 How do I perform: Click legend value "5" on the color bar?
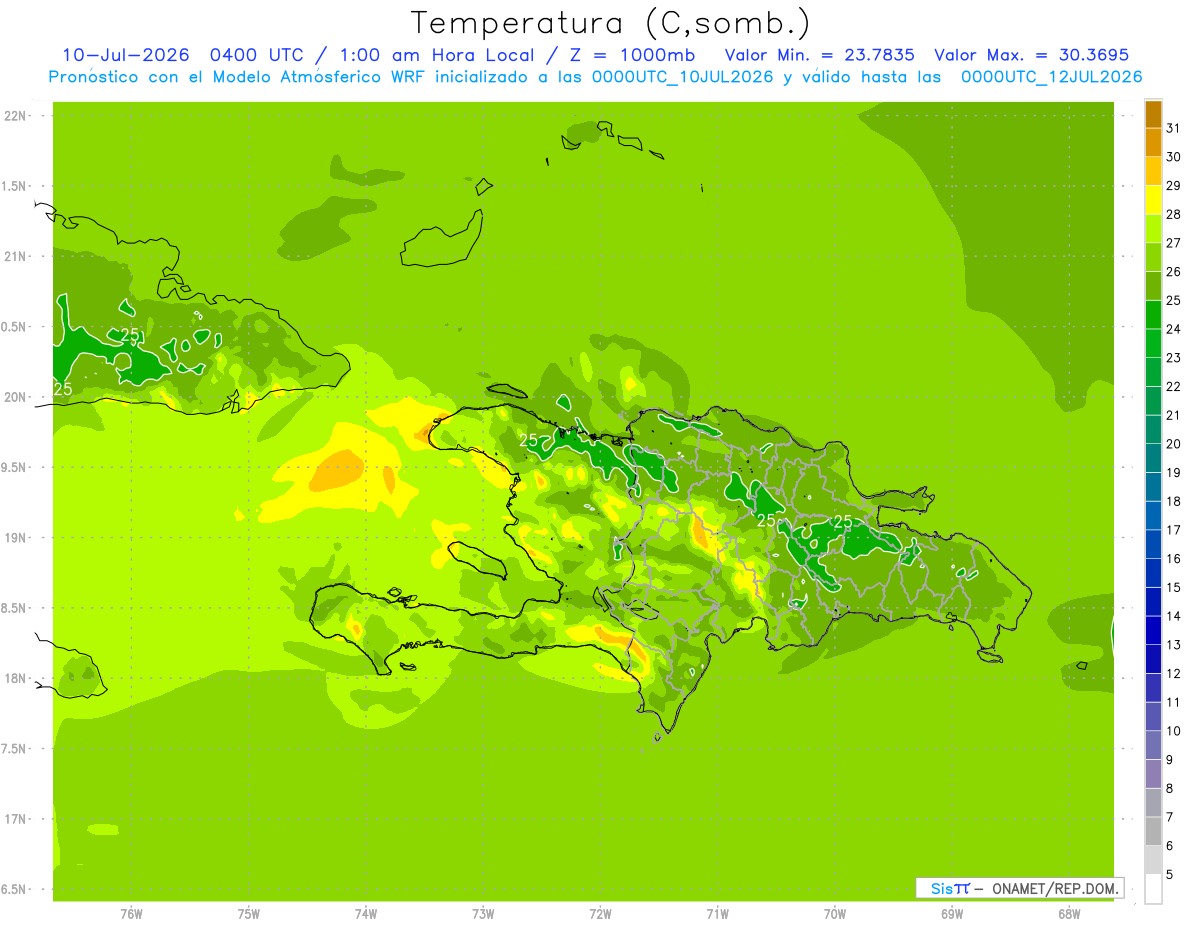(1170, 874)
